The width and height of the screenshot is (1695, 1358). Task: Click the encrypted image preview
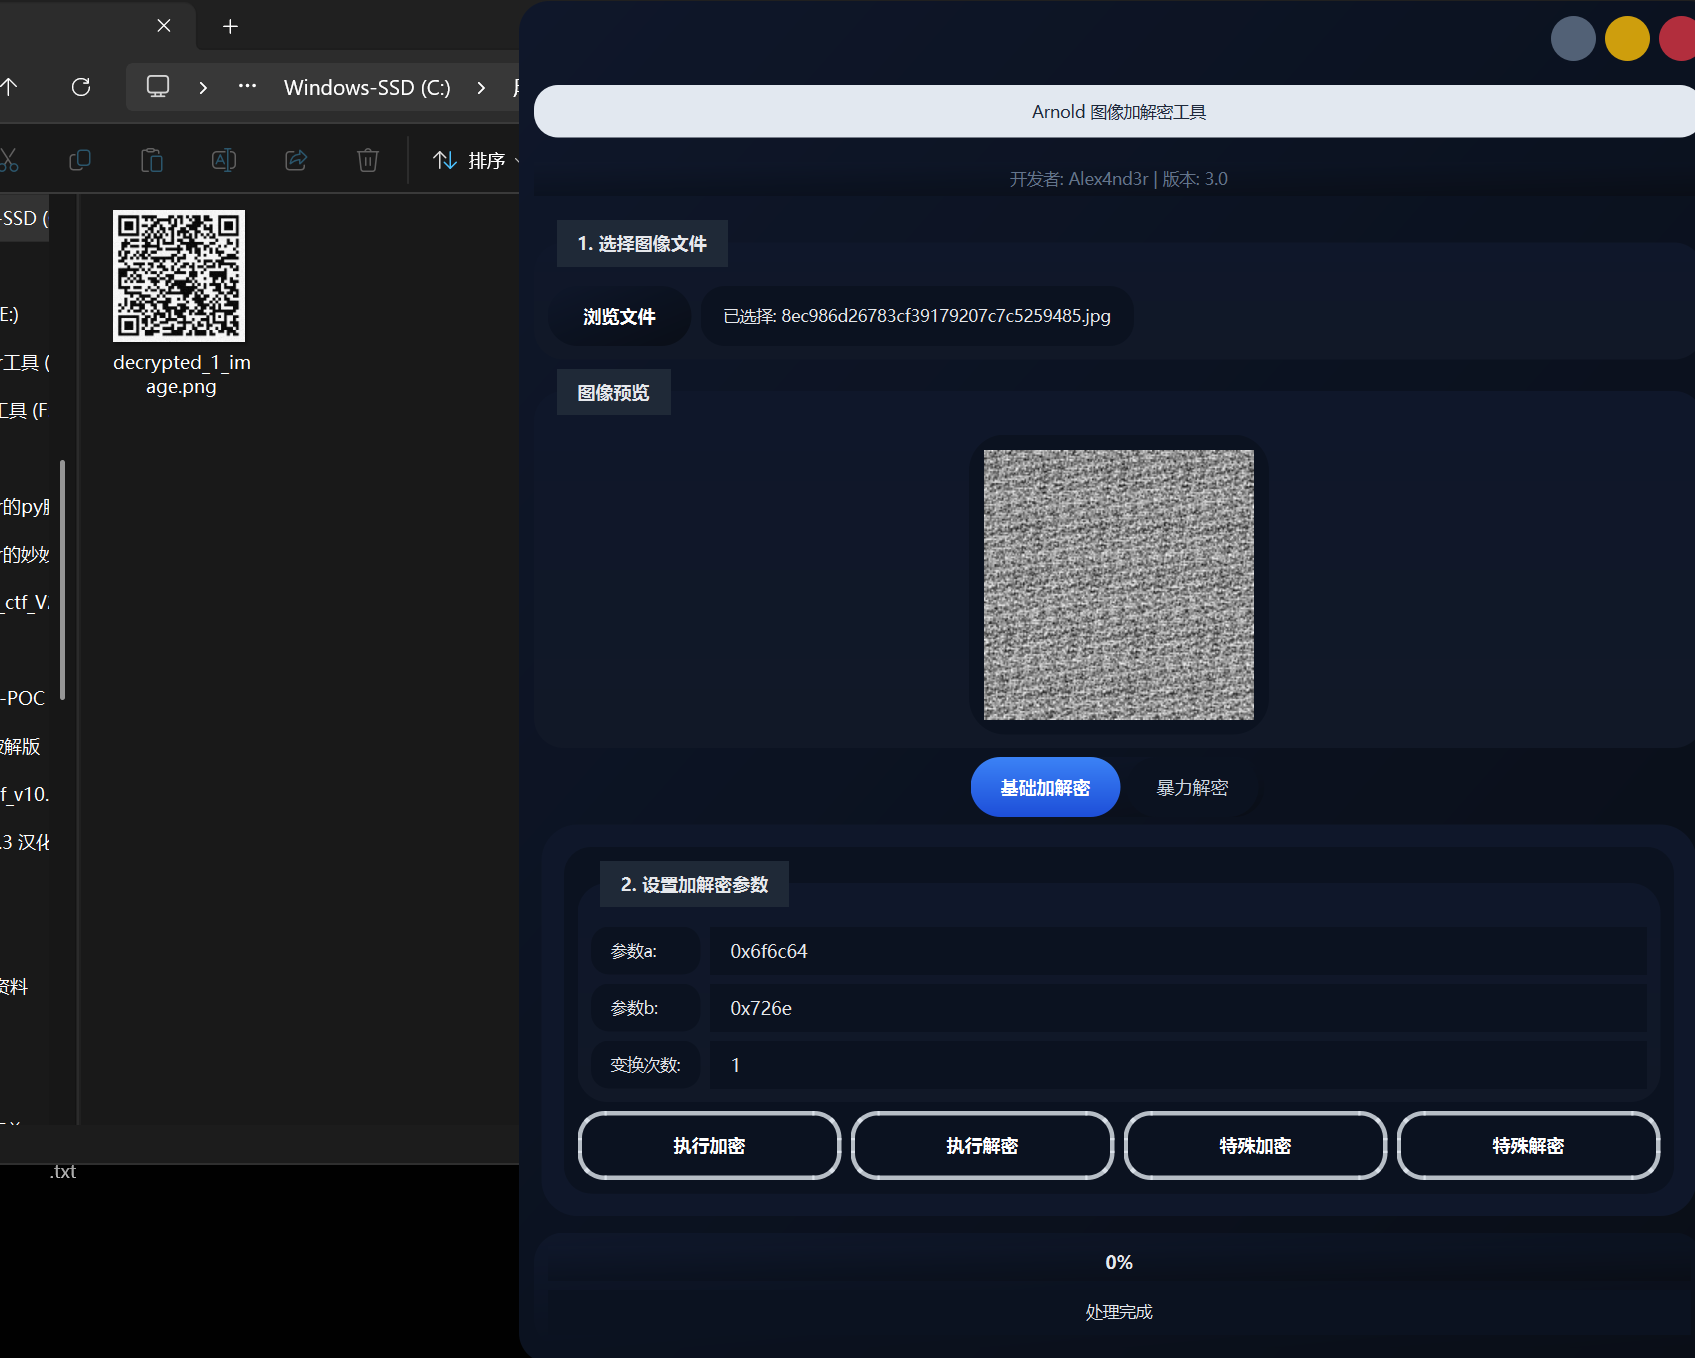click(x=1119, y=585)
